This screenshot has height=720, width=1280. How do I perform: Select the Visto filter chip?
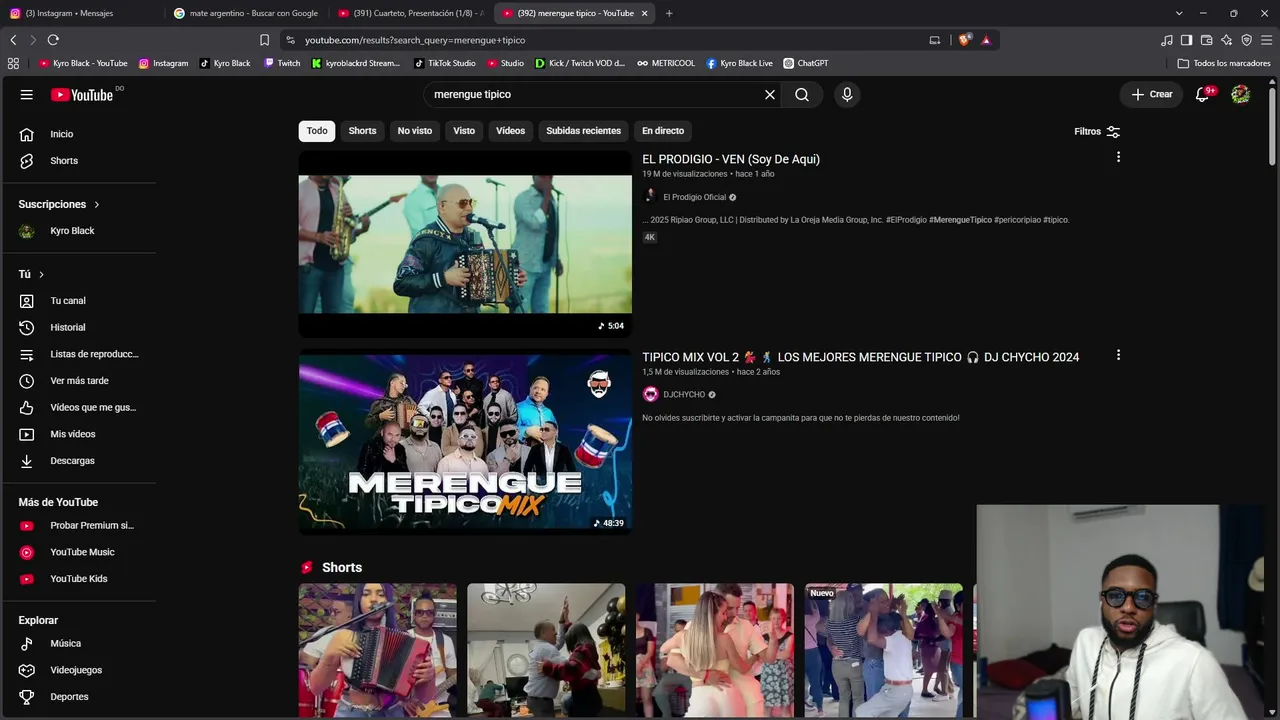tap(464, 131)
